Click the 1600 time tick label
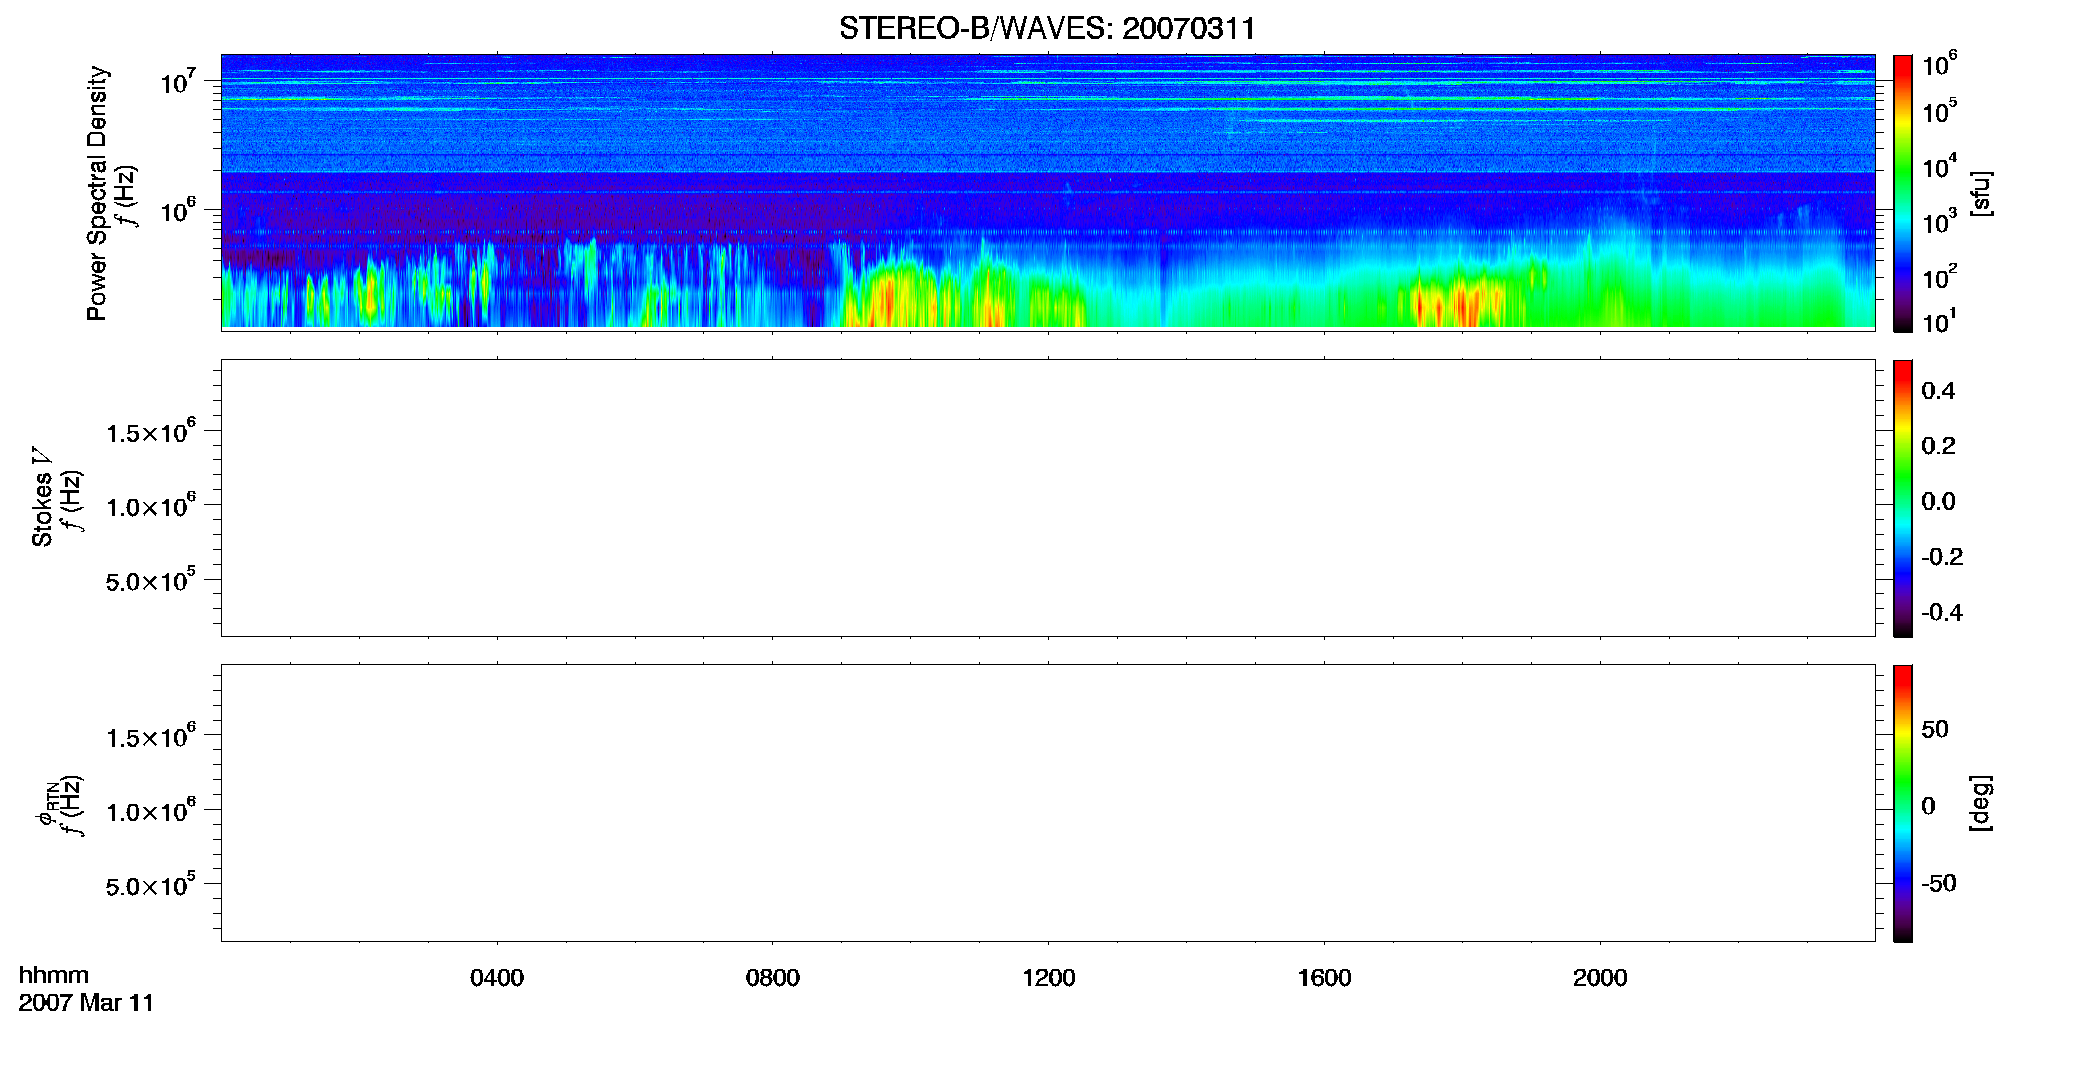This screenshot has width=2096, height=1080. [x=1324, y=978]
